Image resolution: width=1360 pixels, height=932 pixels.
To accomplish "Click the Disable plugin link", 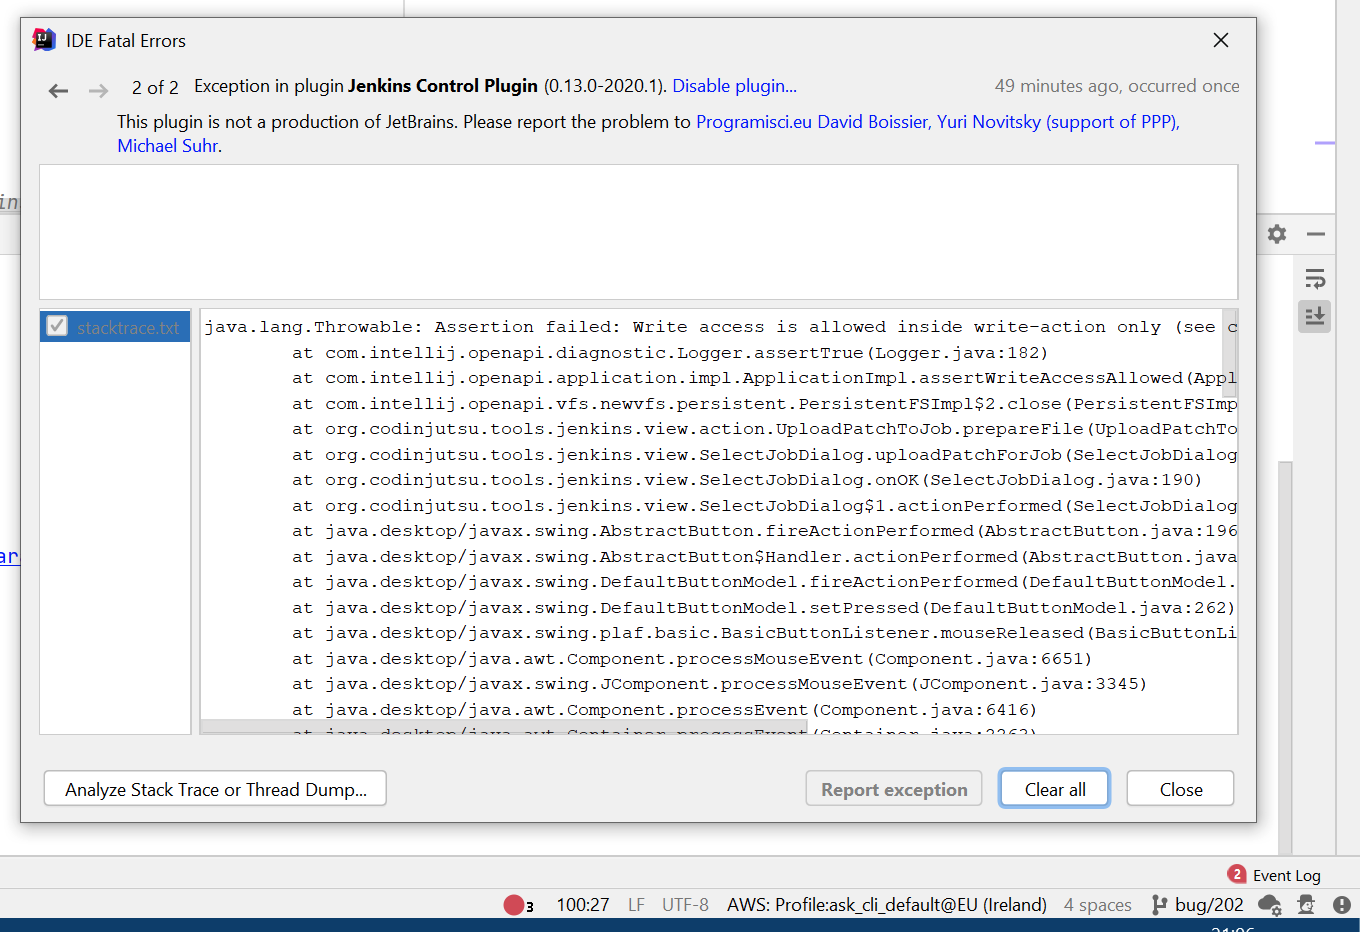I will click(x=734, y=86).
